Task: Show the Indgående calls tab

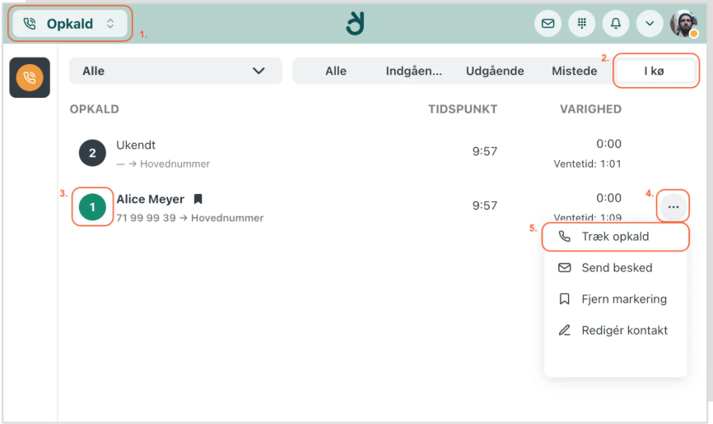Action: point(416,71)
